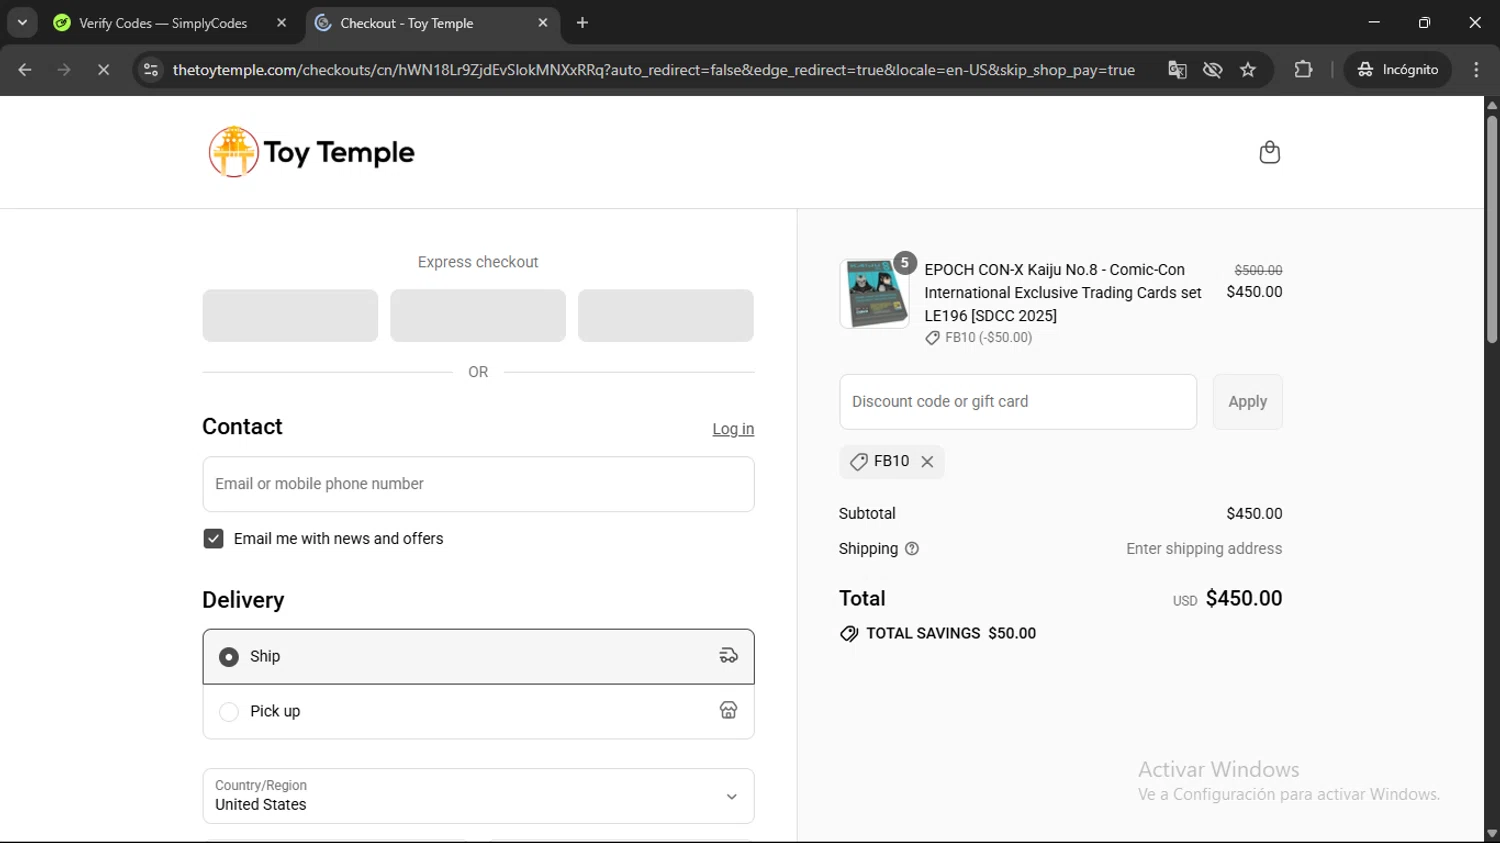Click the quantity badge 5 on thumbnail
The width and height of the screenshot is (1500, 843).
(x=905, y=263)
